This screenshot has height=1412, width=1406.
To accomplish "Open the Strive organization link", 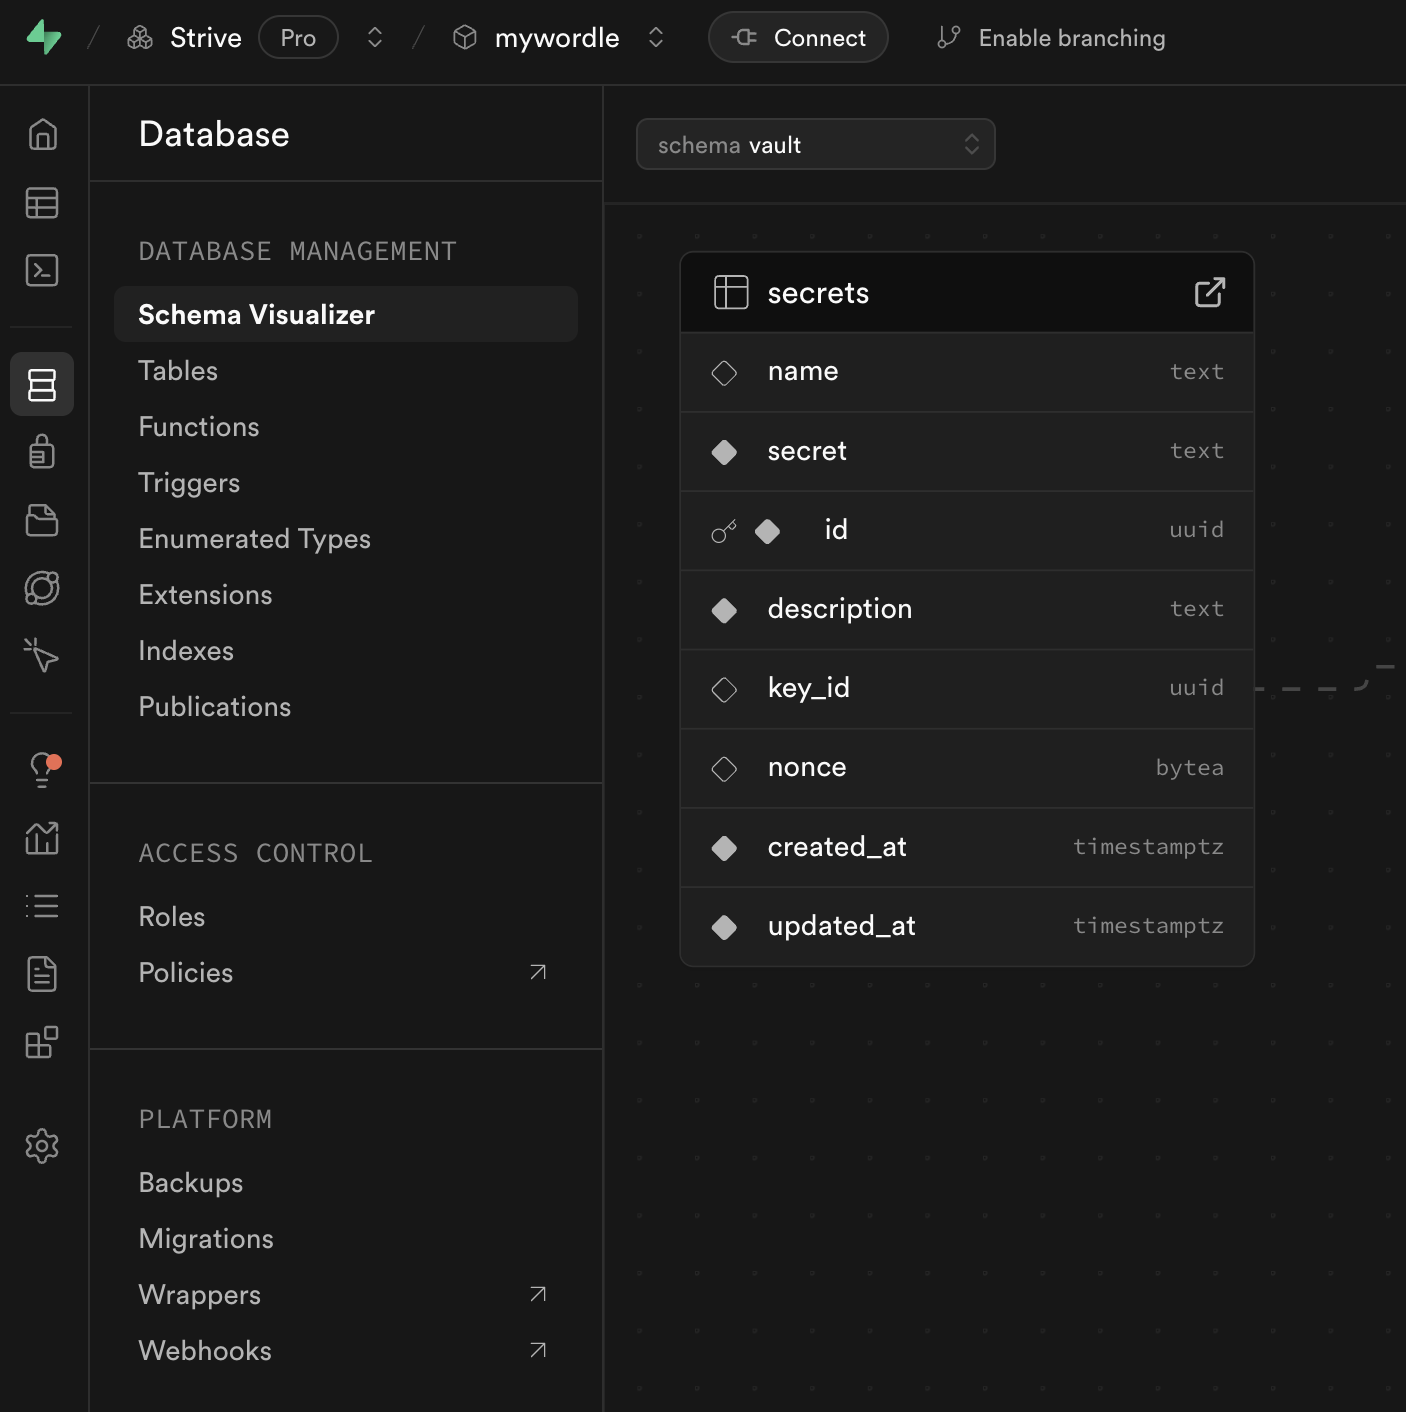I will (x=185, y=38).
